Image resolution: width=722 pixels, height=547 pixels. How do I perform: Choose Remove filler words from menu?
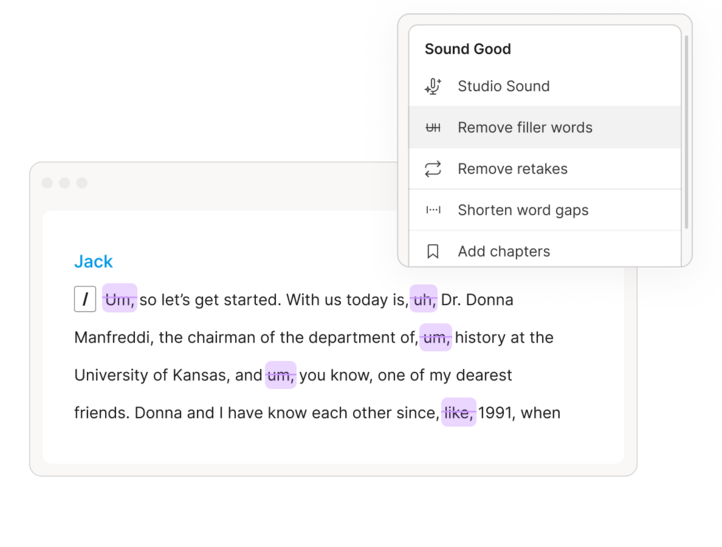(x=524, y=128)
